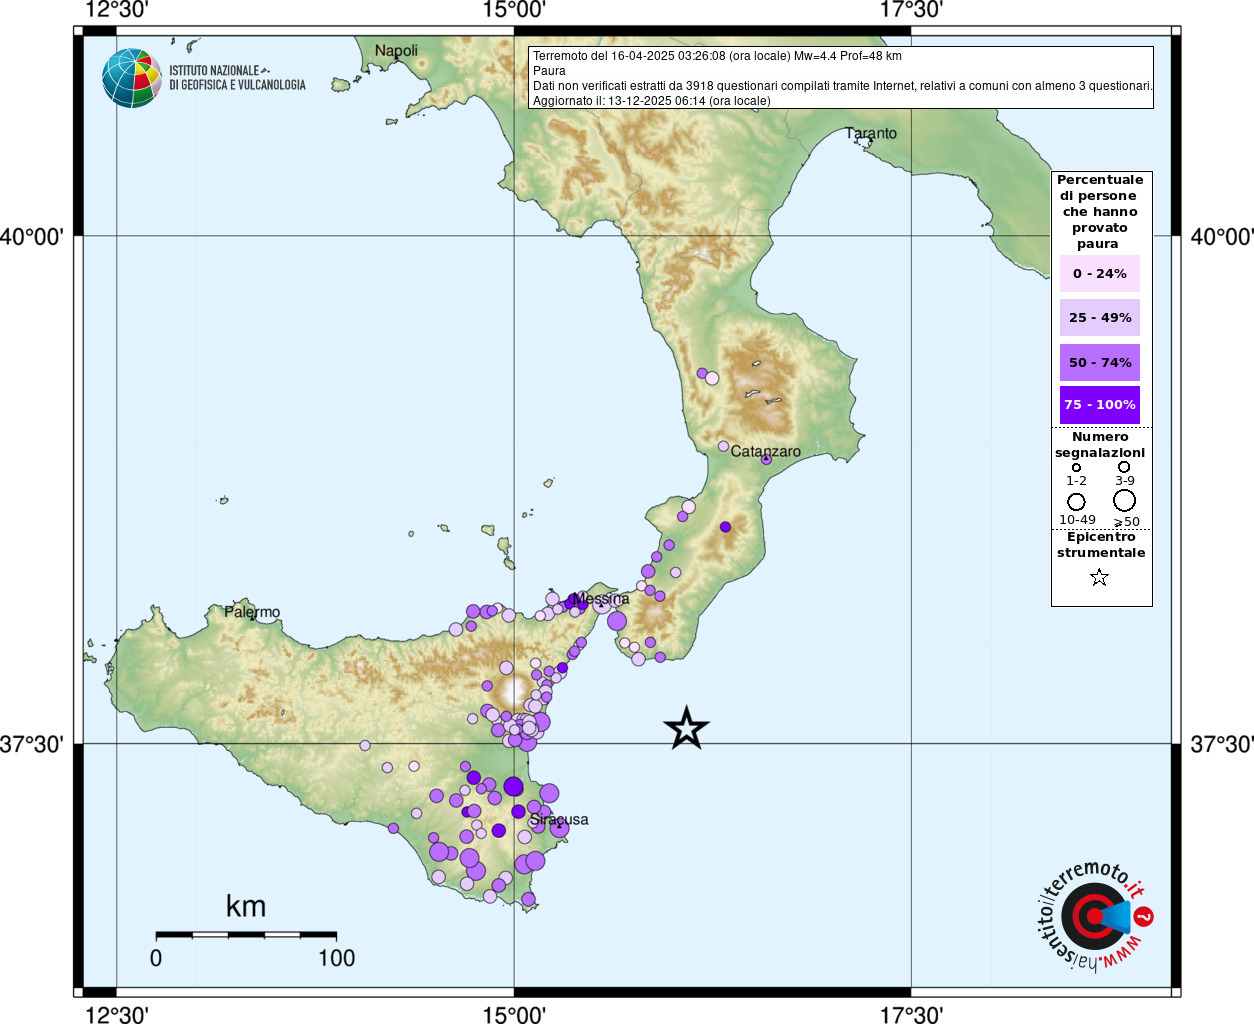This screenshot has width=1254, height=1024.
Task: Choose the 75 - 100% legend color swatch
Action: point(1099,405)
